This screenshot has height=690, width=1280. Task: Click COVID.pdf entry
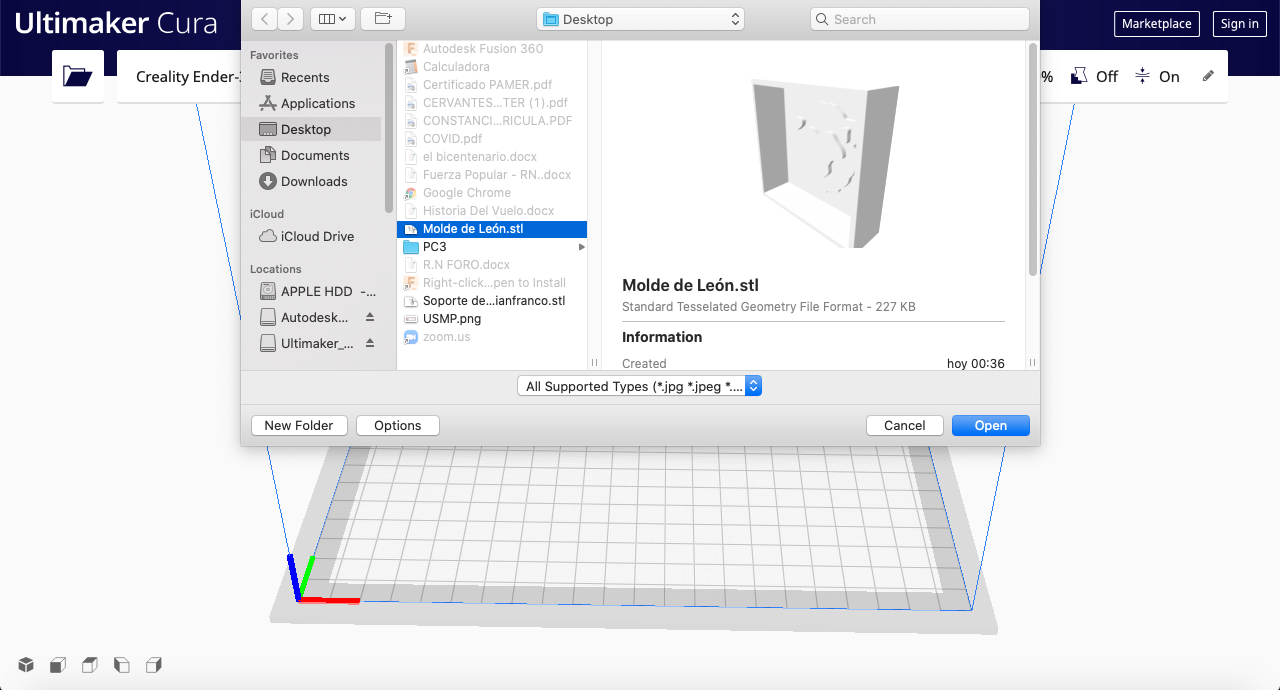pos(492,139)
